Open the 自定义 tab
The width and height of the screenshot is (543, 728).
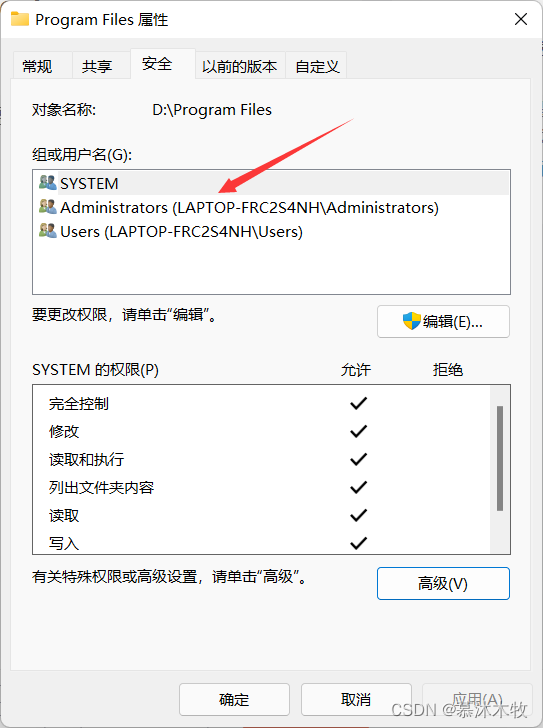(316, 66)
